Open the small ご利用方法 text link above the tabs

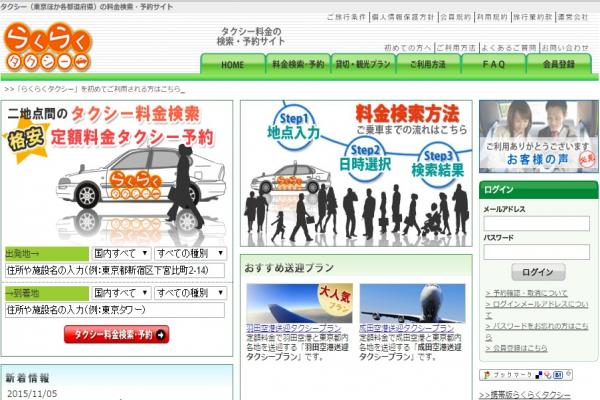[x=456, y=48]
